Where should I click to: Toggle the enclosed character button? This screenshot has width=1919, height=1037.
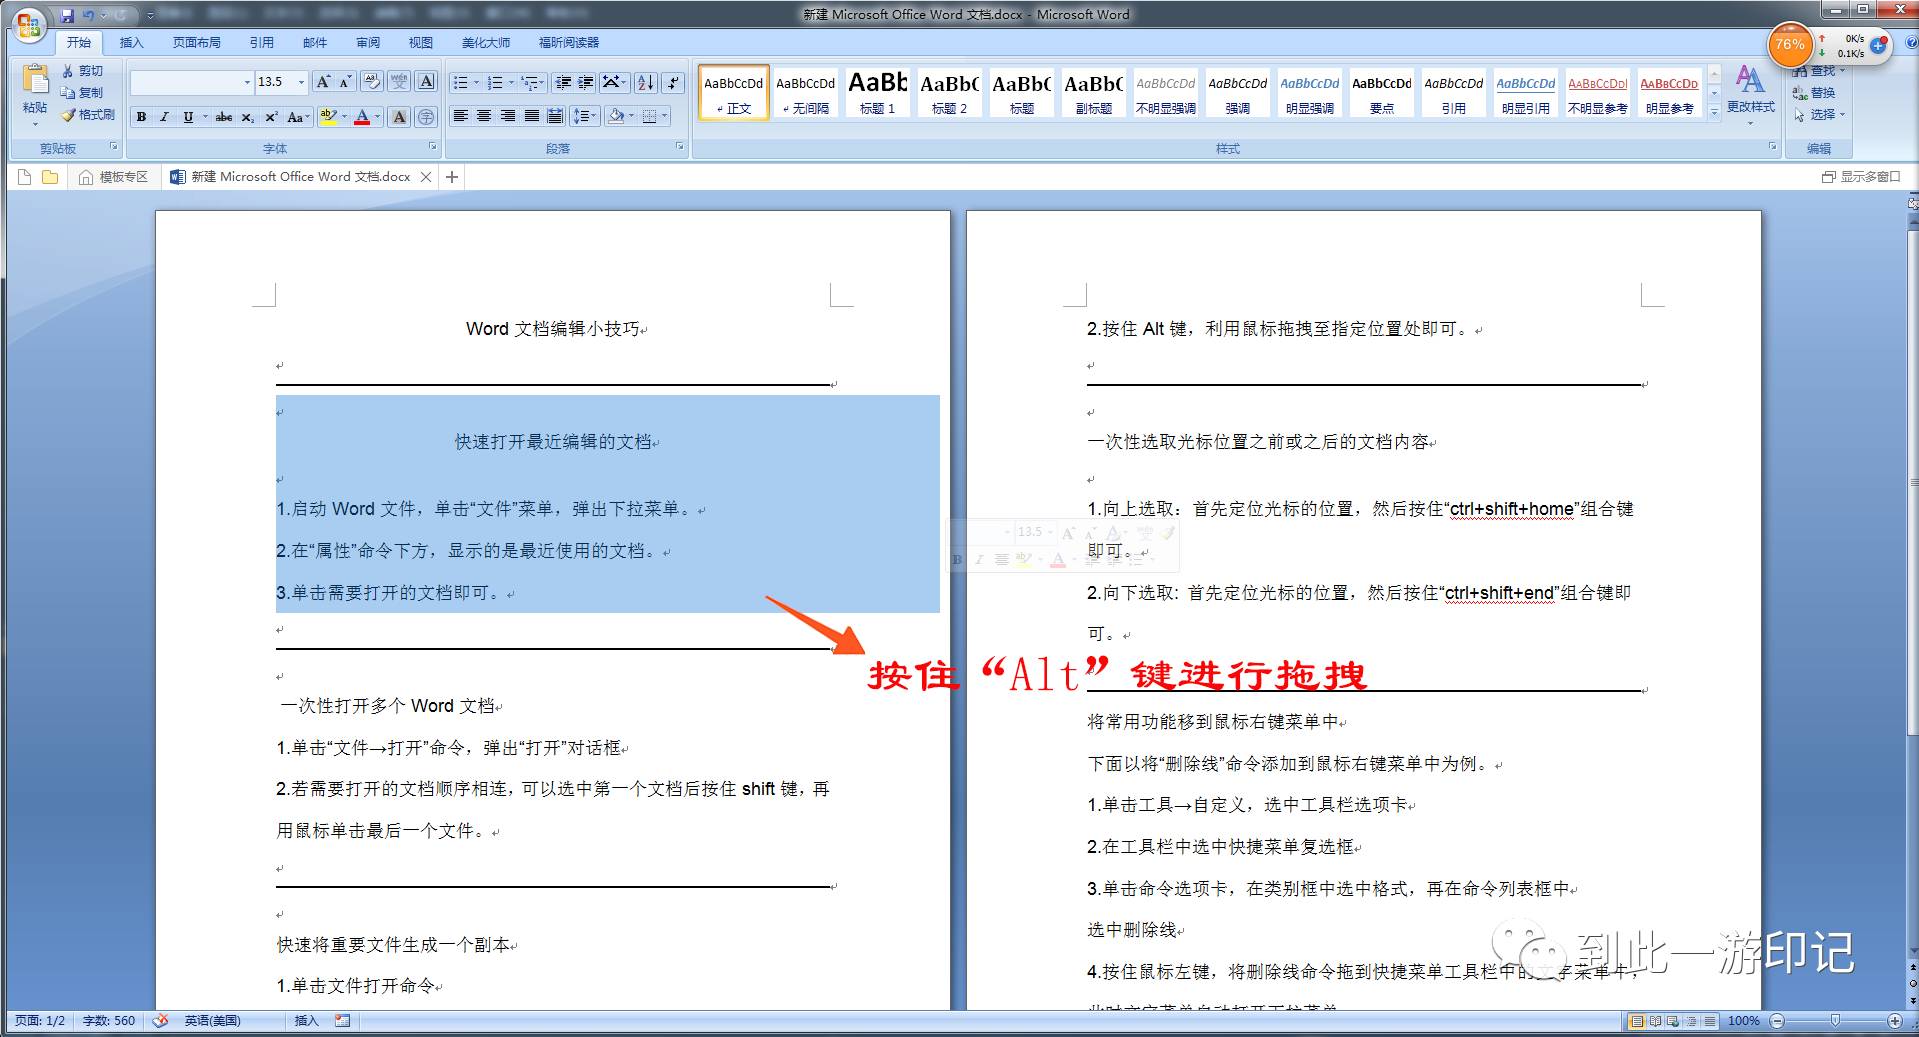click(425, 117)
